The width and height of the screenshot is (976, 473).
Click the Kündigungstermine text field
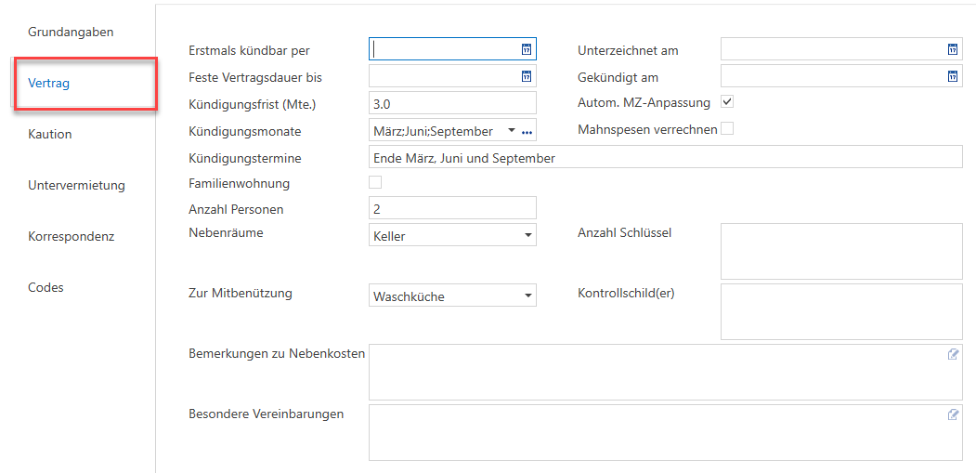pyautogui.click(x=665, y=157)
